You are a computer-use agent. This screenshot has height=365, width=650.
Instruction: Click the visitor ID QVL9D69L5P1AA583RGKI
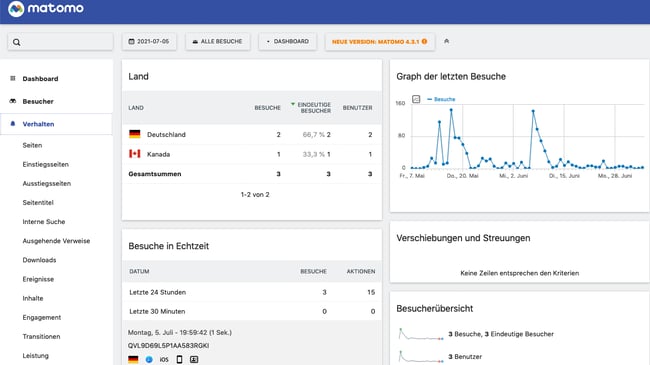tap(168, 346)
